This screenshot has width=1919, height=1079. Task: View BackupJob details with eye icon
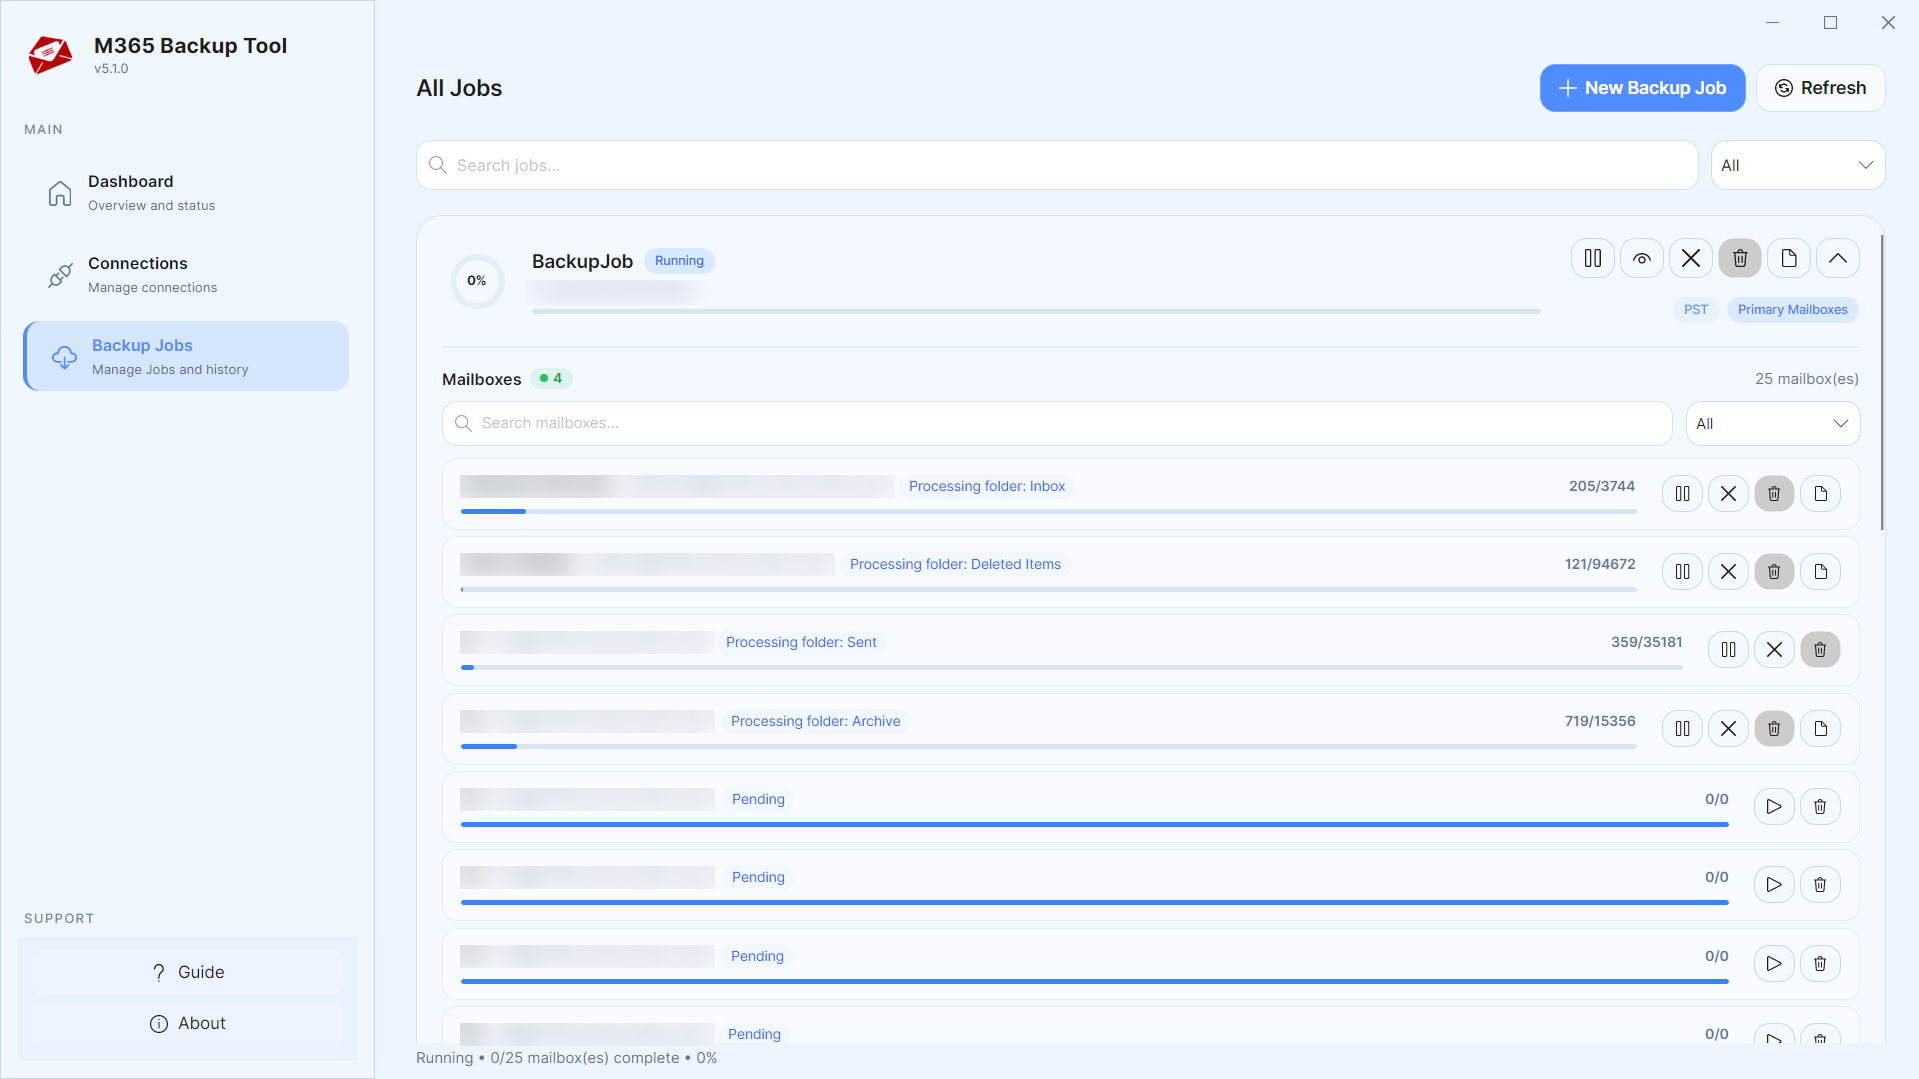(1642, 259)
